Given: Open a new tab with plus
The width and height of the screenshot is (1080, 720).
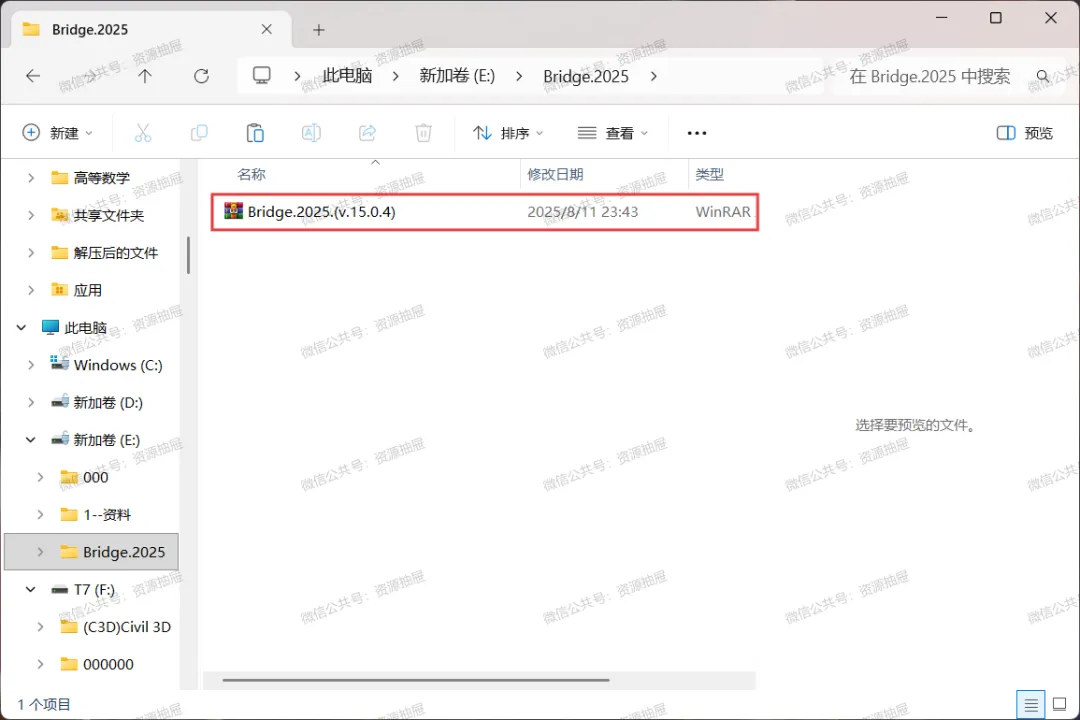Looking at the screenshot, I should (318, 30).
